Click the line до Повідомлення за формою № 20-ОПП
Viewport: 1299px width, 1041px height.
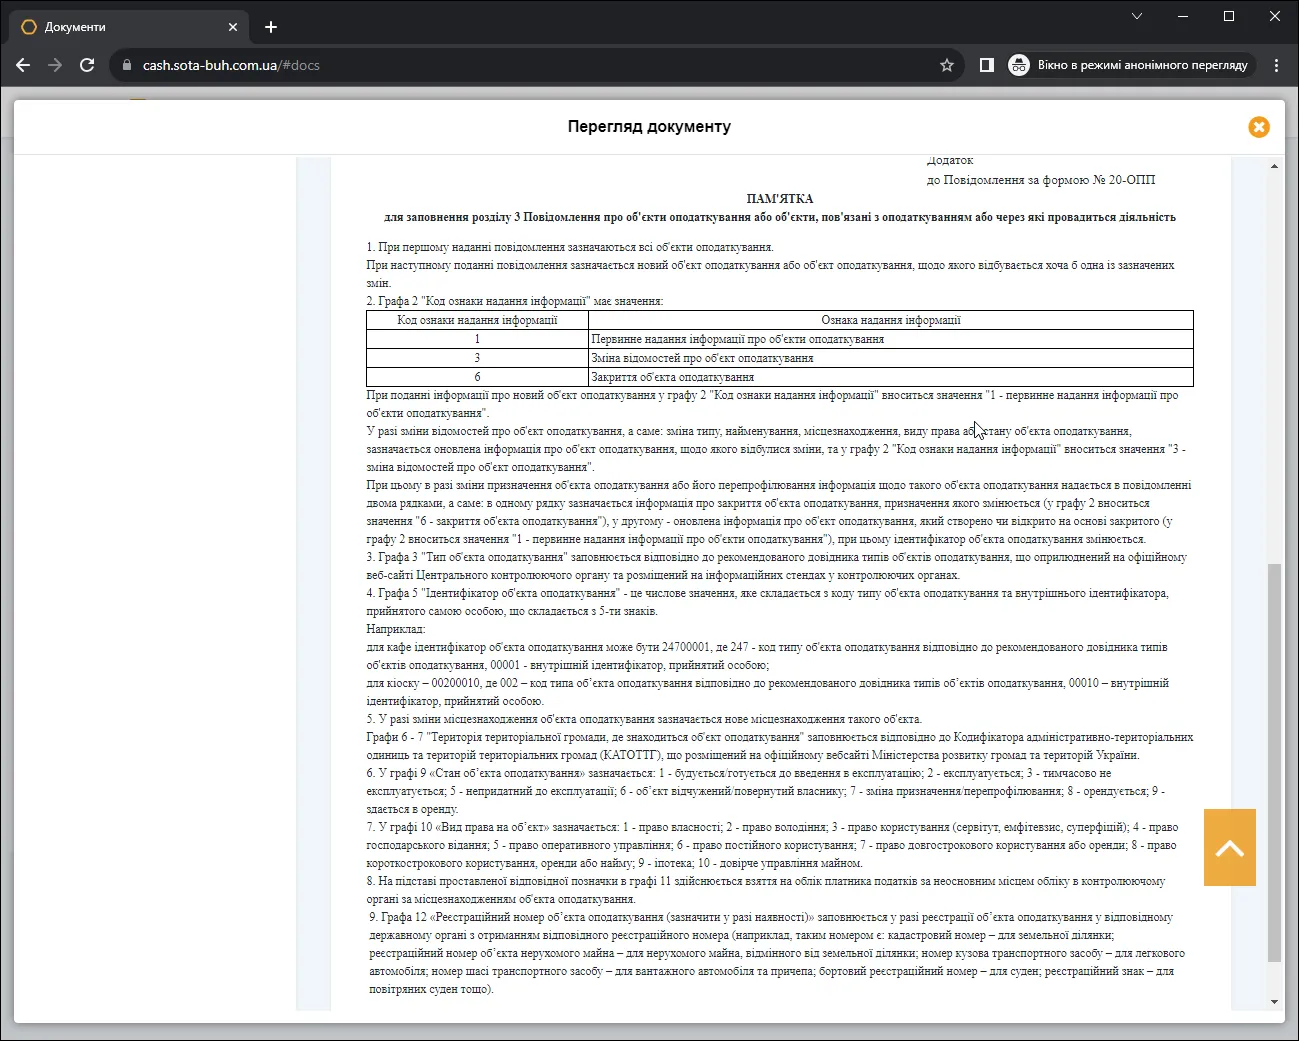click(x=1041, y=180)
